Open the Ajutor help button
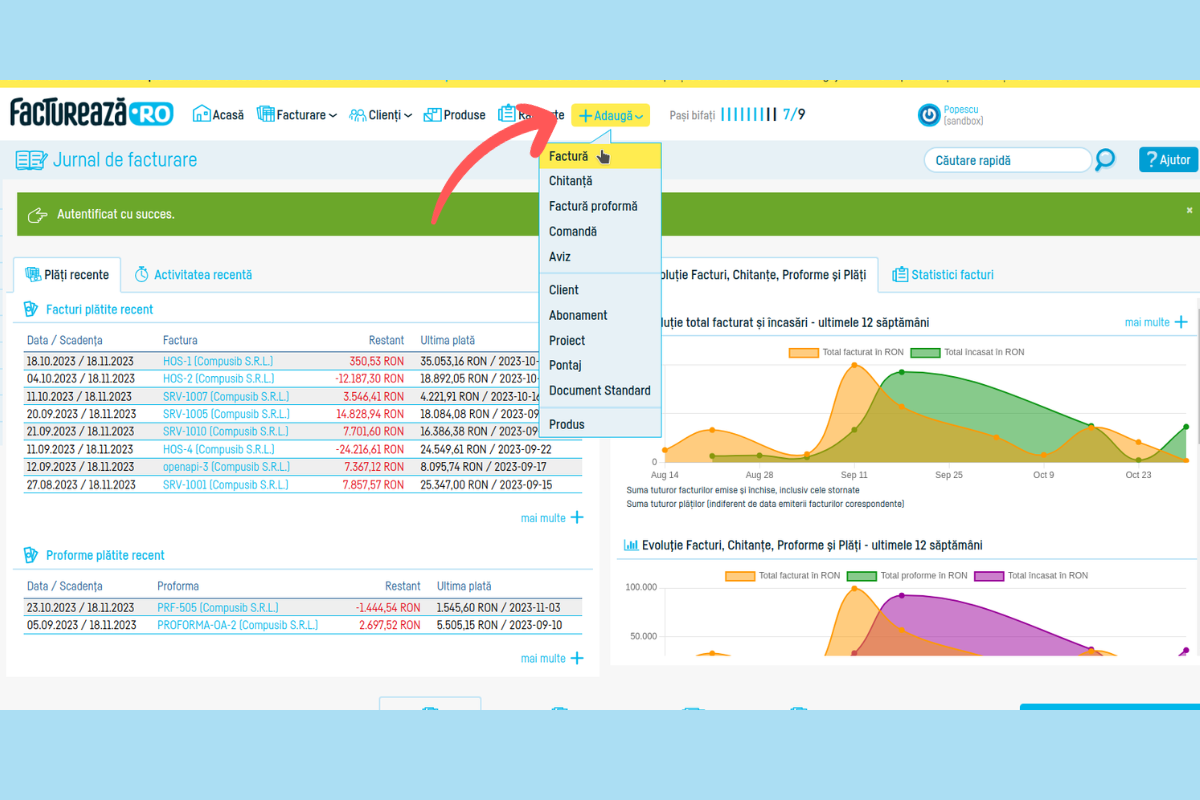 click(1167, 160)
